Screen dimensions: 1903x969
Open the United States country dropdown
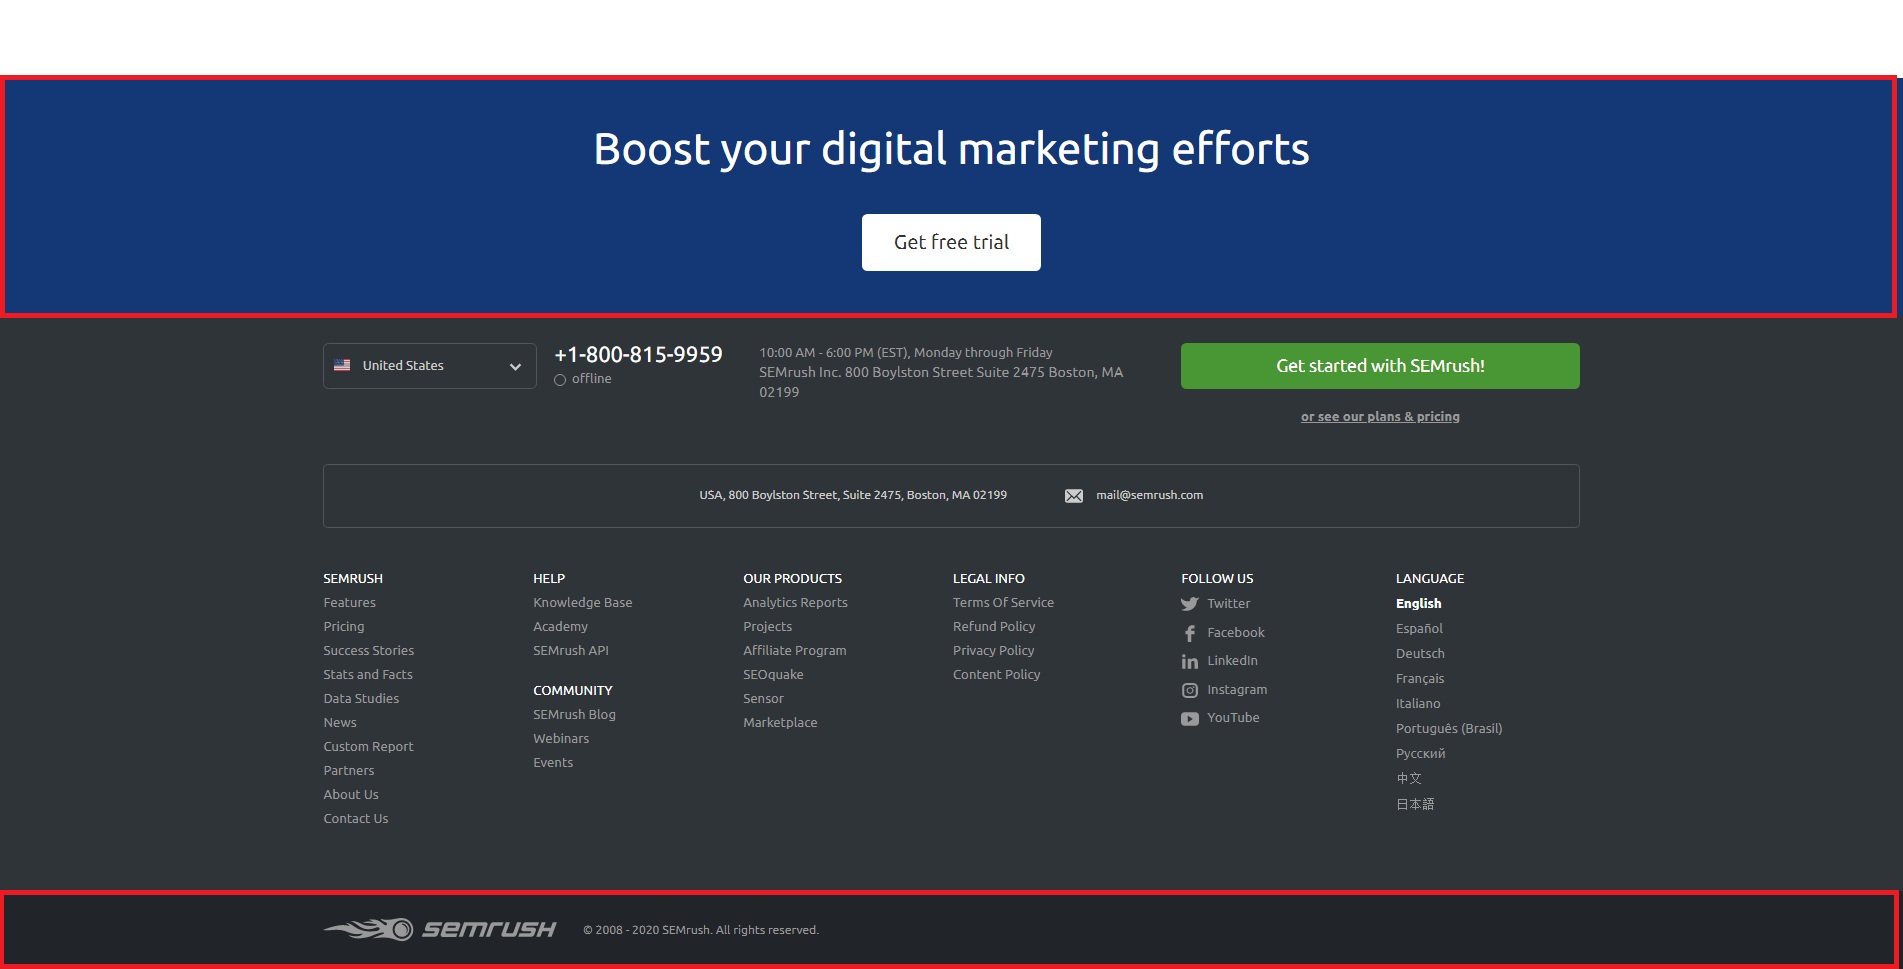(x=429, y=366)
